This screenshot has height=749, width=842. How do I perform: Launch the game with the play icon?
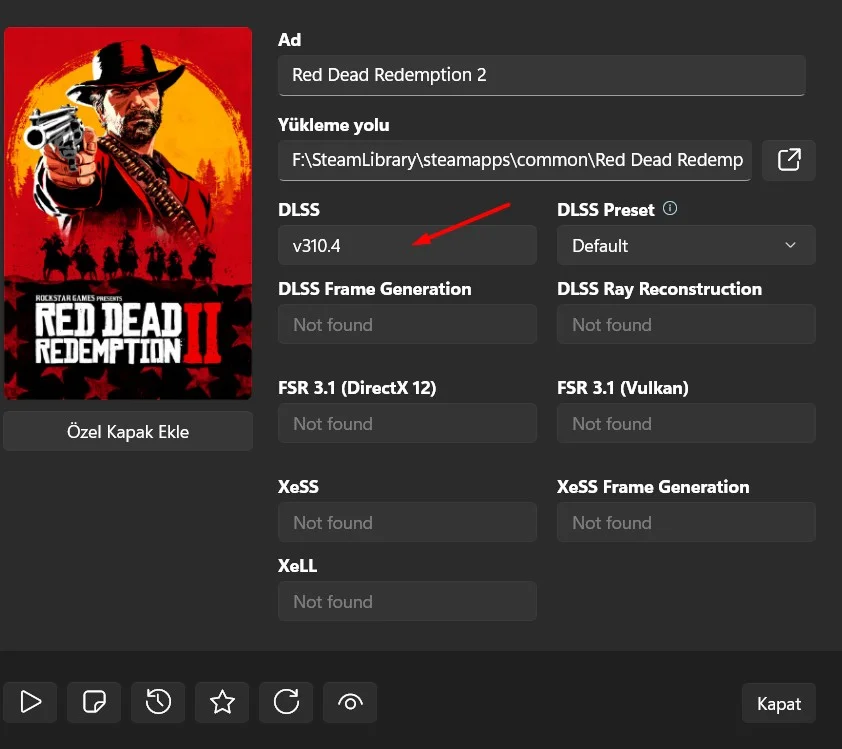30,702
